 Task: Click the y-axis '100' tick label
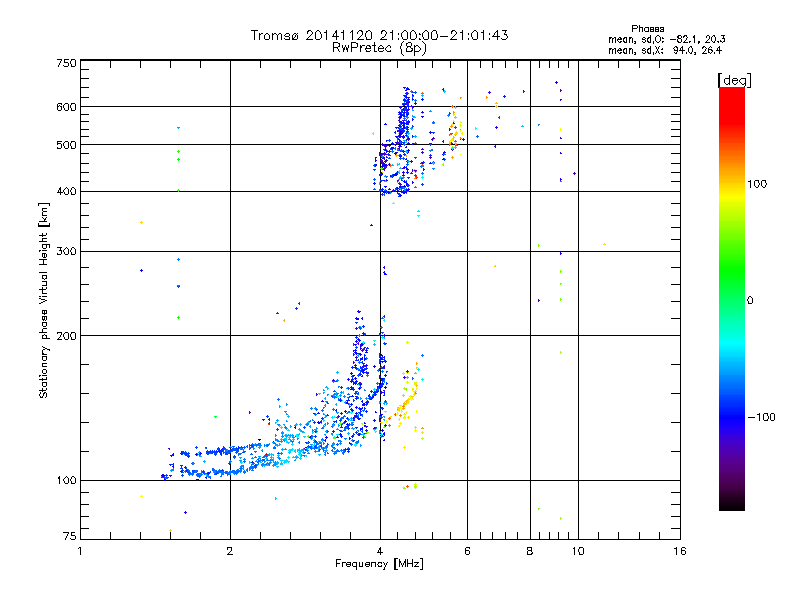(66, 481)
